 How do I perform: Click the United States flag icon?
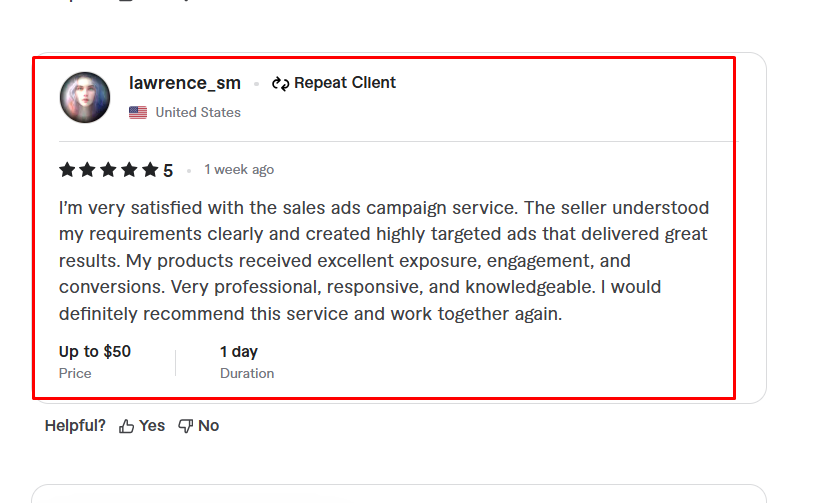pos(138,113)
